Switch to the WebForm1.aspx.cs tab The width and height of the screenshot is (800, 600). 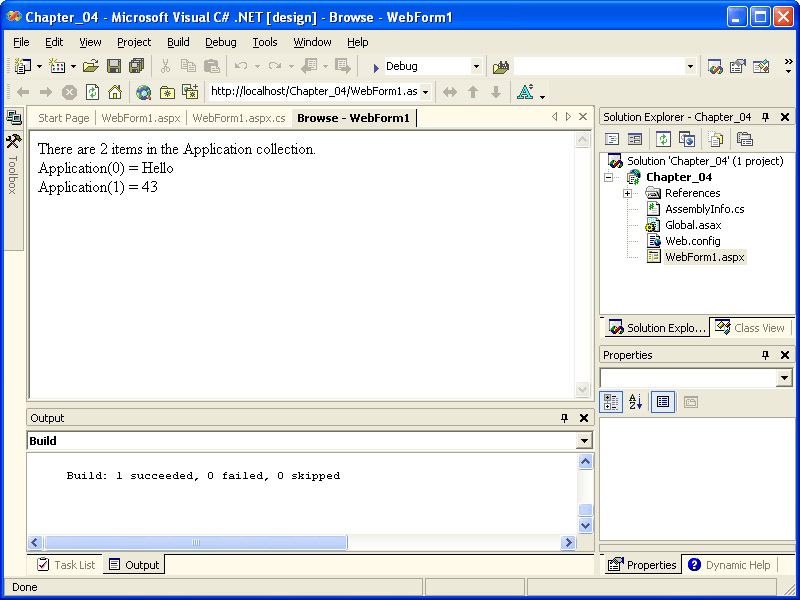coord(239,118)
